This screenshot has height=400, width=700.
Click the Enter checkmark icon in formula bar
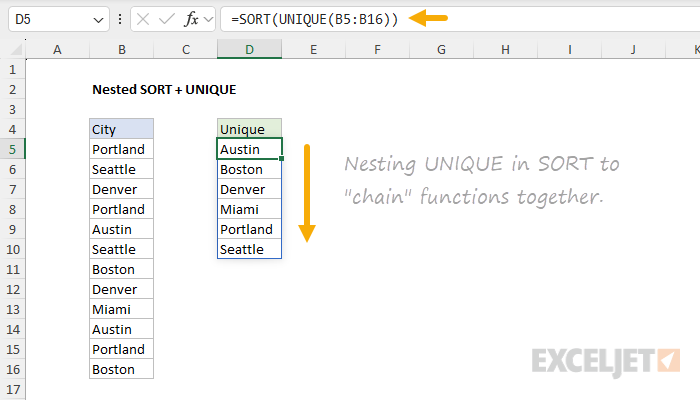(x=167, y=19)
